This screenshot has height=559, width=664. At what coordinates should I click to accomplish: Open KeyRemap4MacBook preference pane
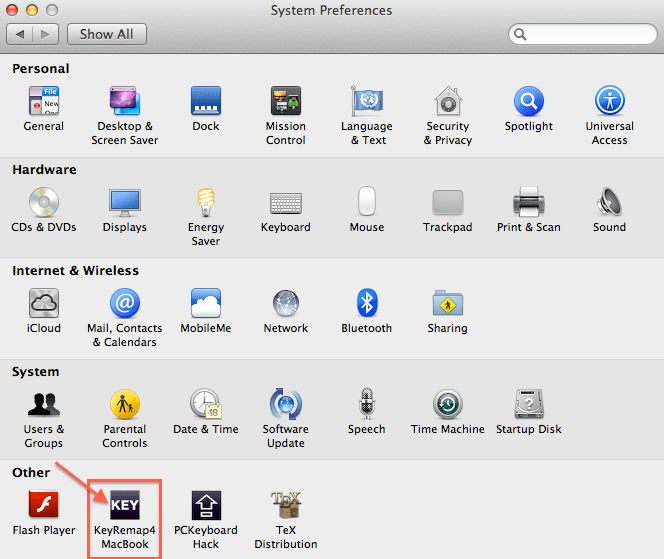click(124, 505)
